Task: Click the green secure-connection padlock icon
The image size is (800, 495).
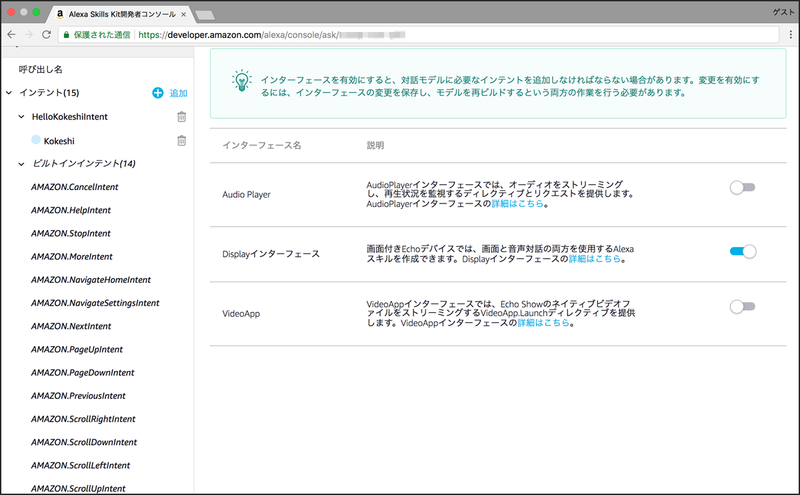Action: [66, 35]
